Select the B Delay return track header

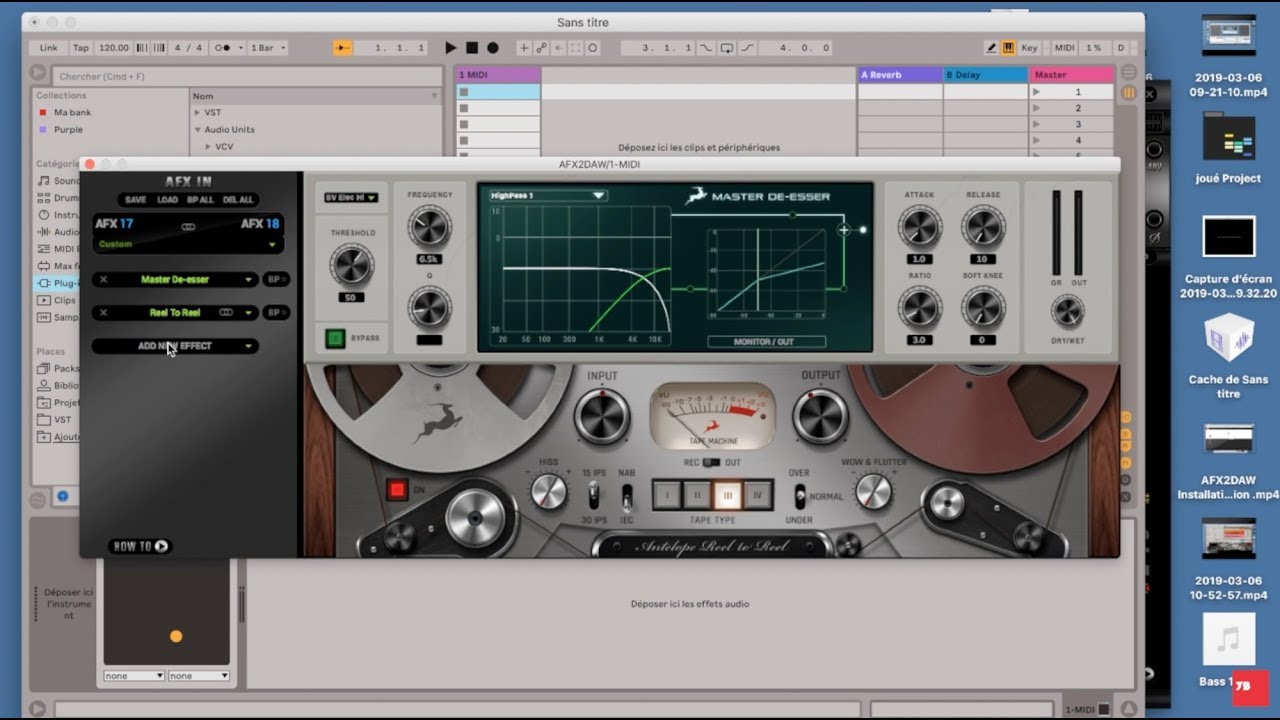coord(985,75)
